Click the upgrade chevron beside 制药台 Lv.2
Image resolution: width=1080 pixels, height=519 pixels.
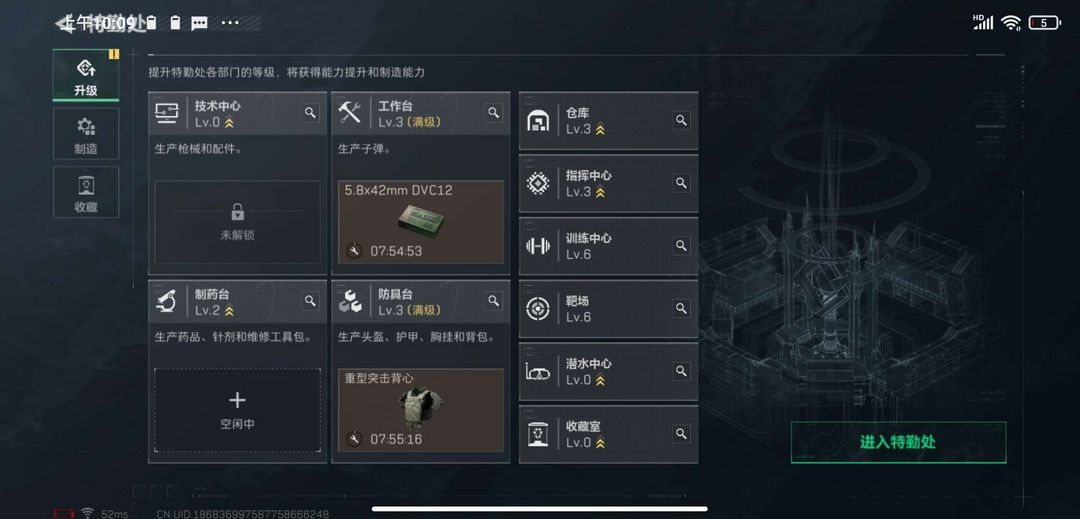click(x=229, y=311)
